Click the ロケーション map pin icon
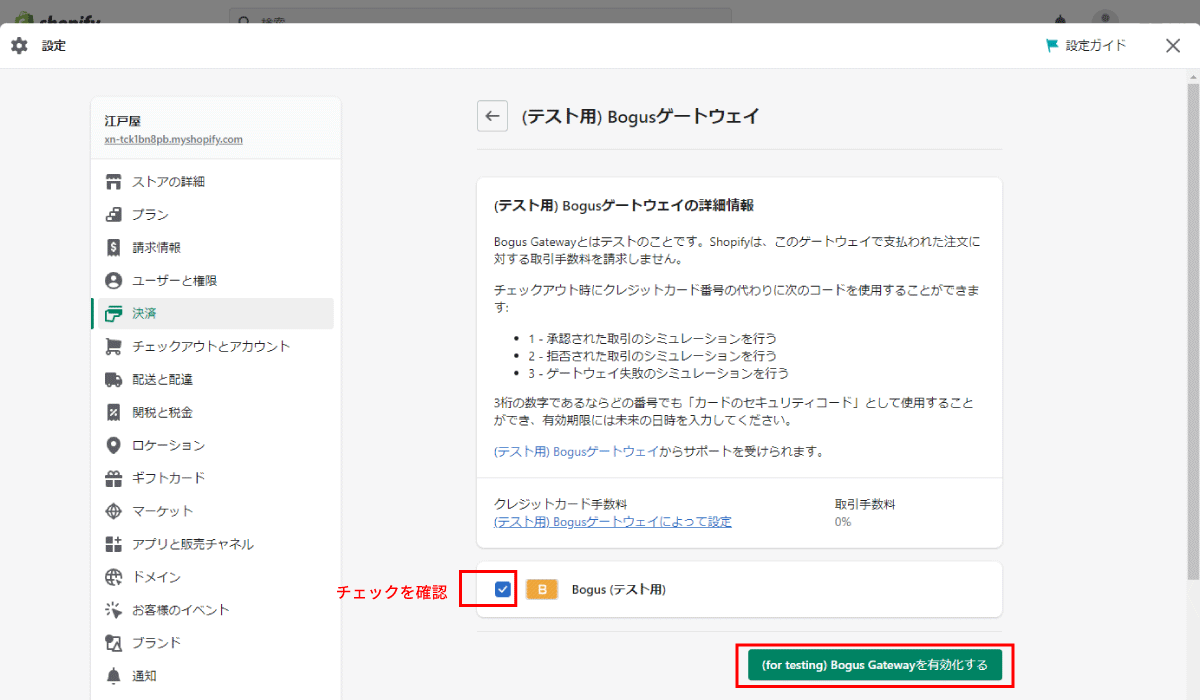1200x700 pixels. (x=114, y=446)
